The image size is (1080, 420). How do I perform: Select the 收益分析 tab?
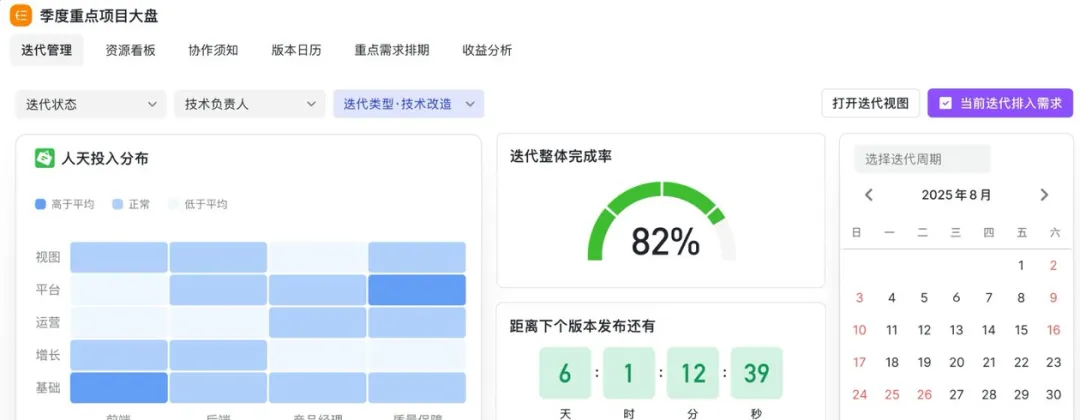click(487, 50)
